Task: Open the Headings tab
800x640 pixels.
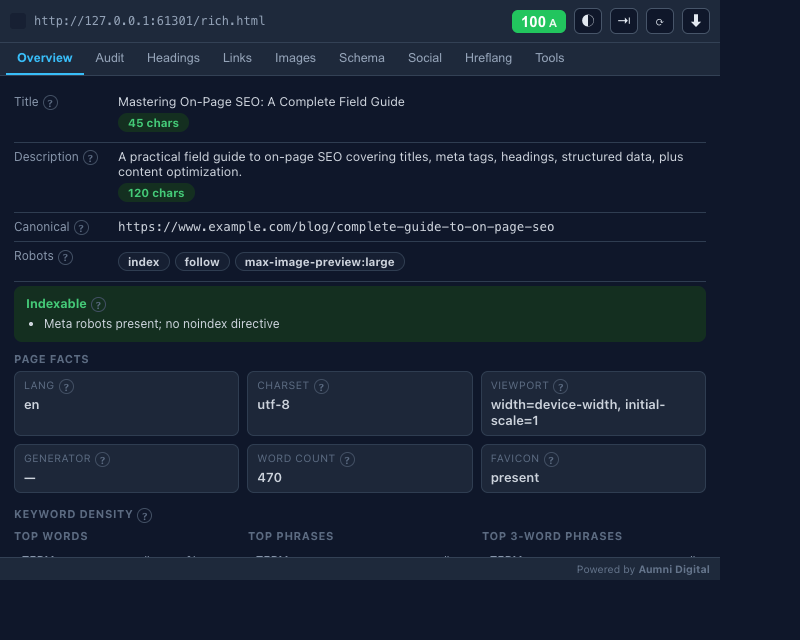Action: 173,58
